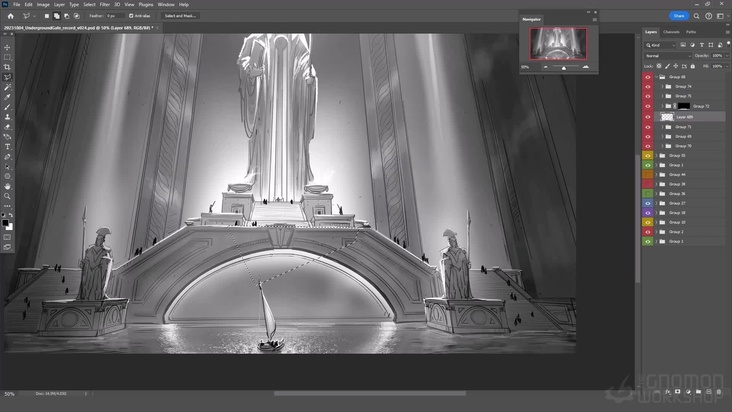The image size is (732, 412).
Task: Select the Rectangular Marquee tool
Action: [7, 57]
